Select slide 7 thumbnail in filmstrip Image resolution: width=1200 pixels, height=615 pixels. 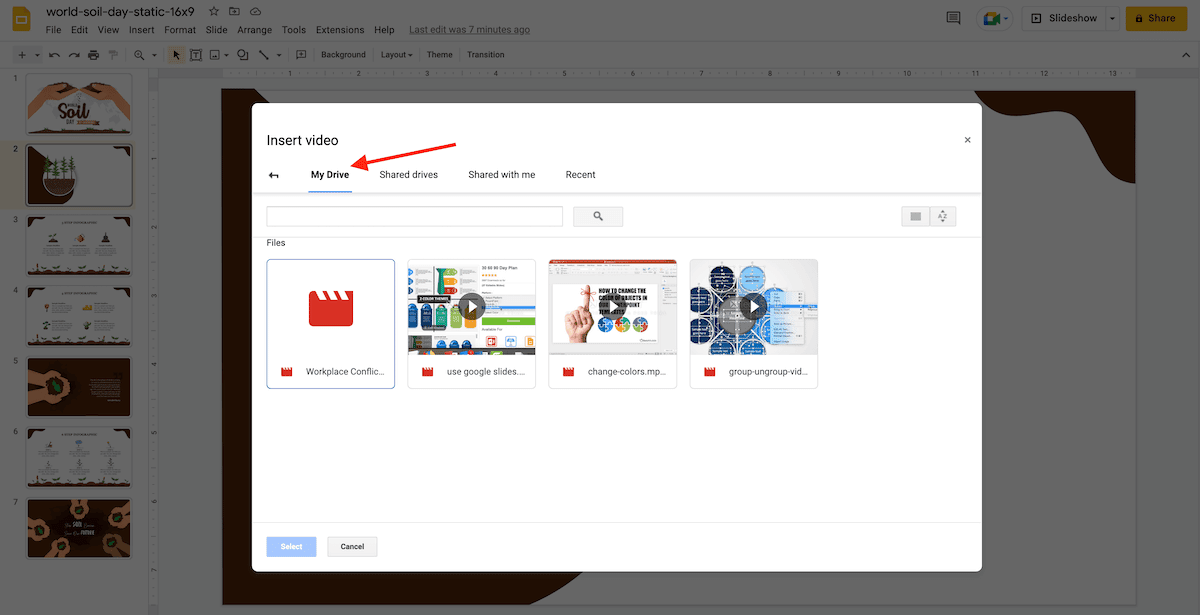click(79, 529)
